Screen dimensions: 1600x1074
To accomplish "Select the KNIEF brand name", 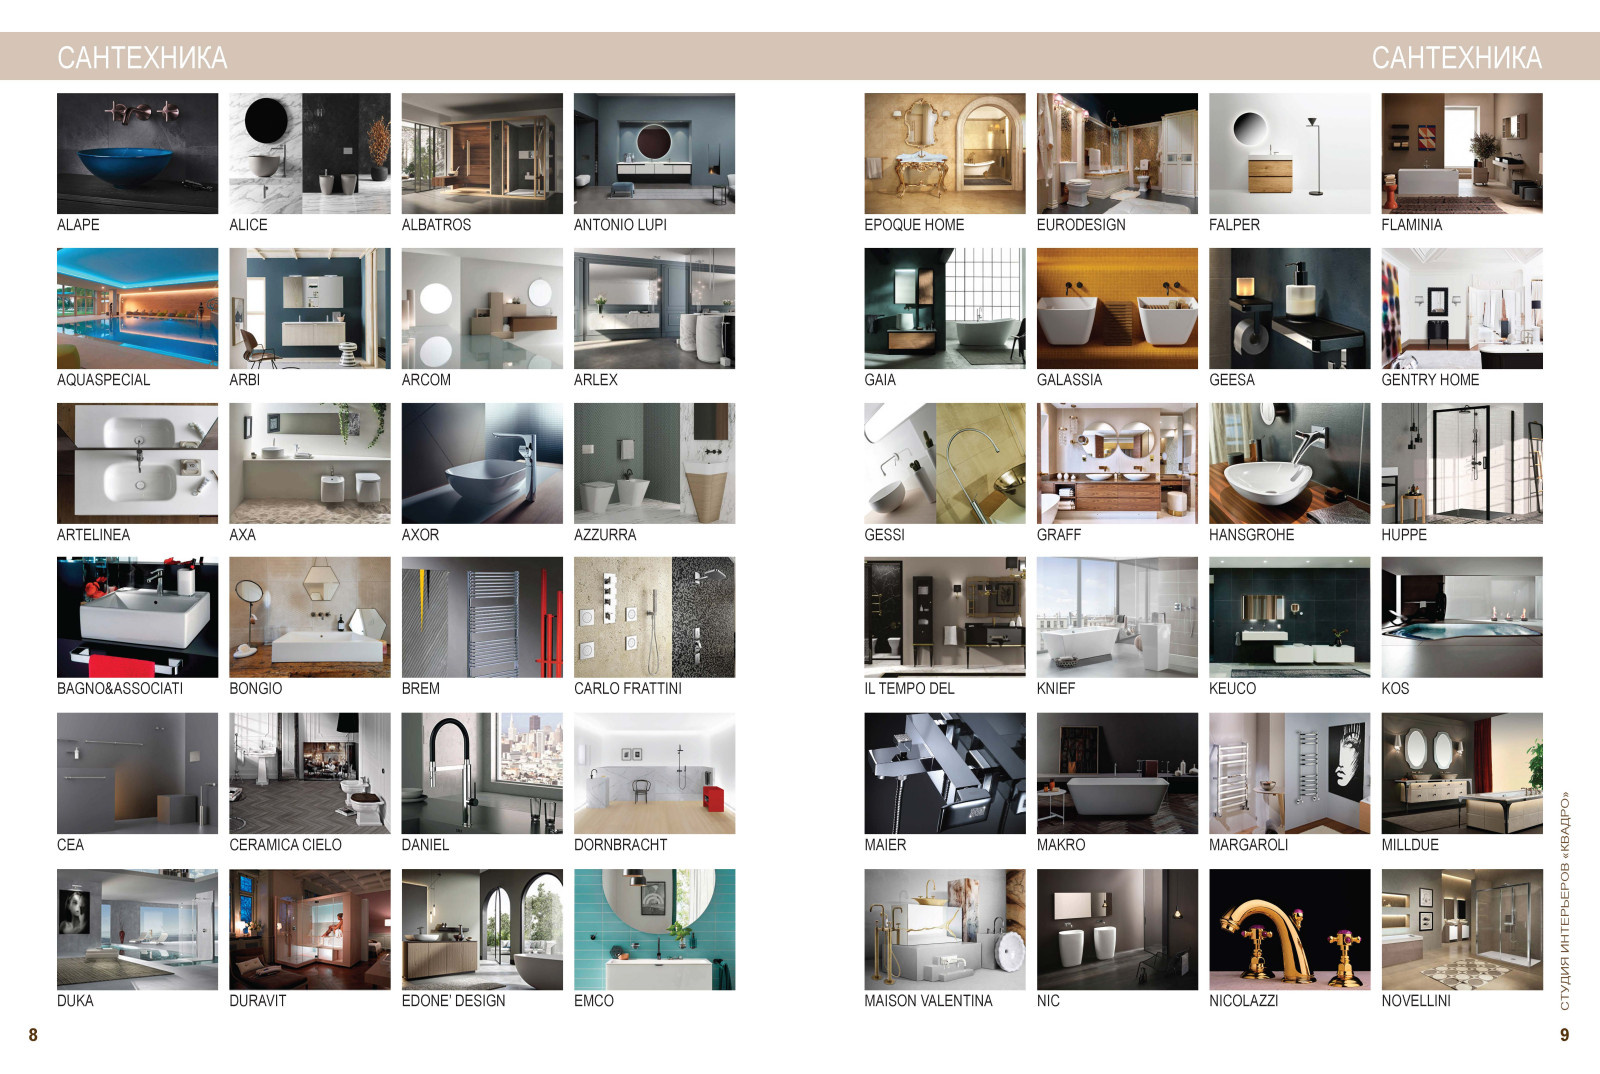I will pos(1056,689).
